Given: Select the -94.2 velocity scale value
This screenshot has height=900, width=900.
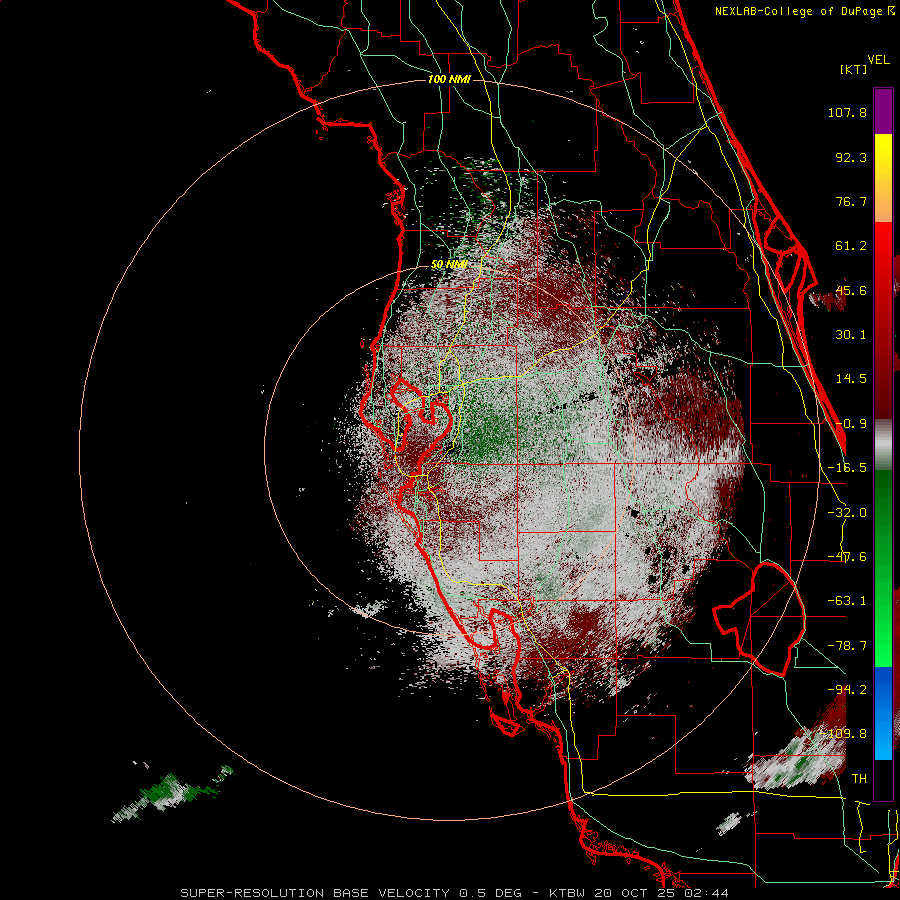Looking at the screenshot, I should coord(847,689).
